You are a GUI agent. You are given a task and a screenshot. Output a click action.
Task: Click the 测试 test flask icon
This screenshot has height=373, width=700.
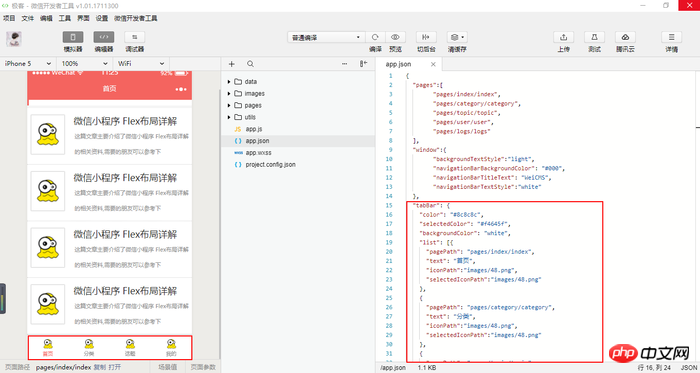[x=594, y=37]
